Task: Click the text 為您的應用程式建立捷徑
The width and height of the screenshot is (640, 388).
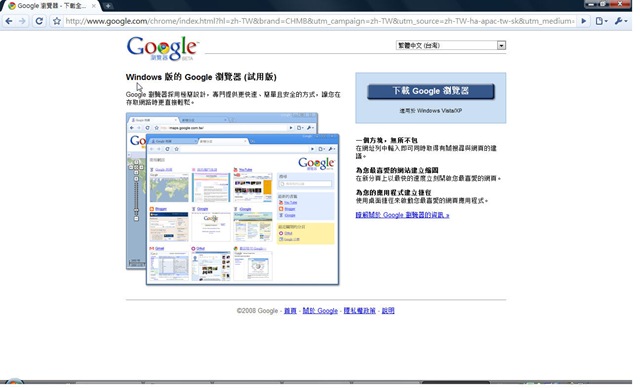Action: point(393,193)
